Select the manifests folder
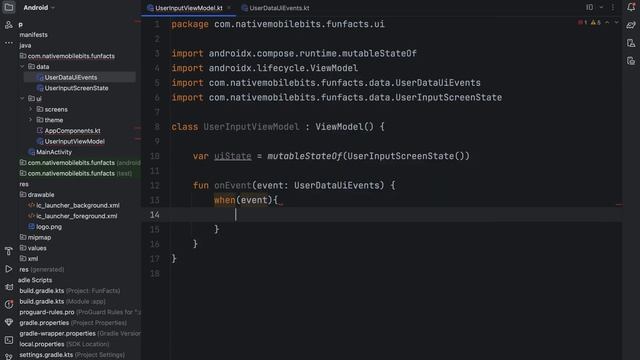 click(x=33, y=35)
